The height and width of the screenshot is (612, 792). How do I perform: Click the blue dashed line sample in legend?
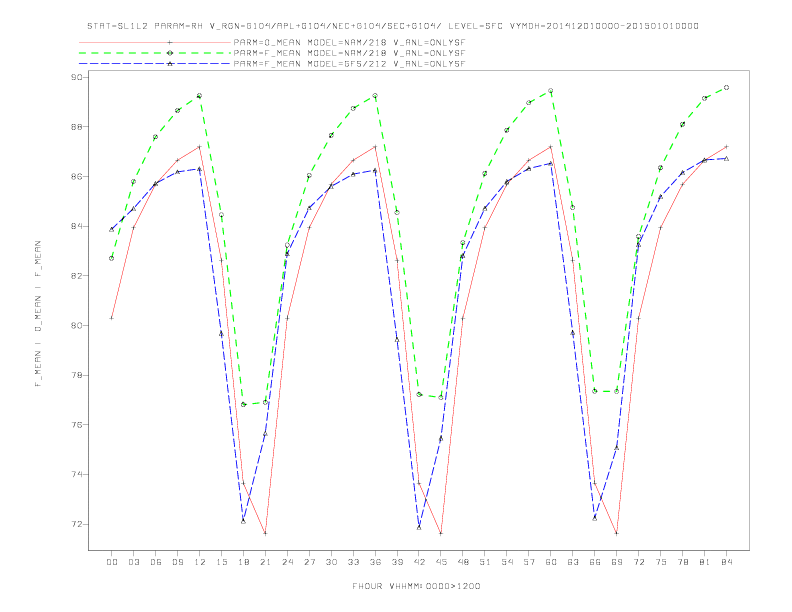(x=155, y=64)
